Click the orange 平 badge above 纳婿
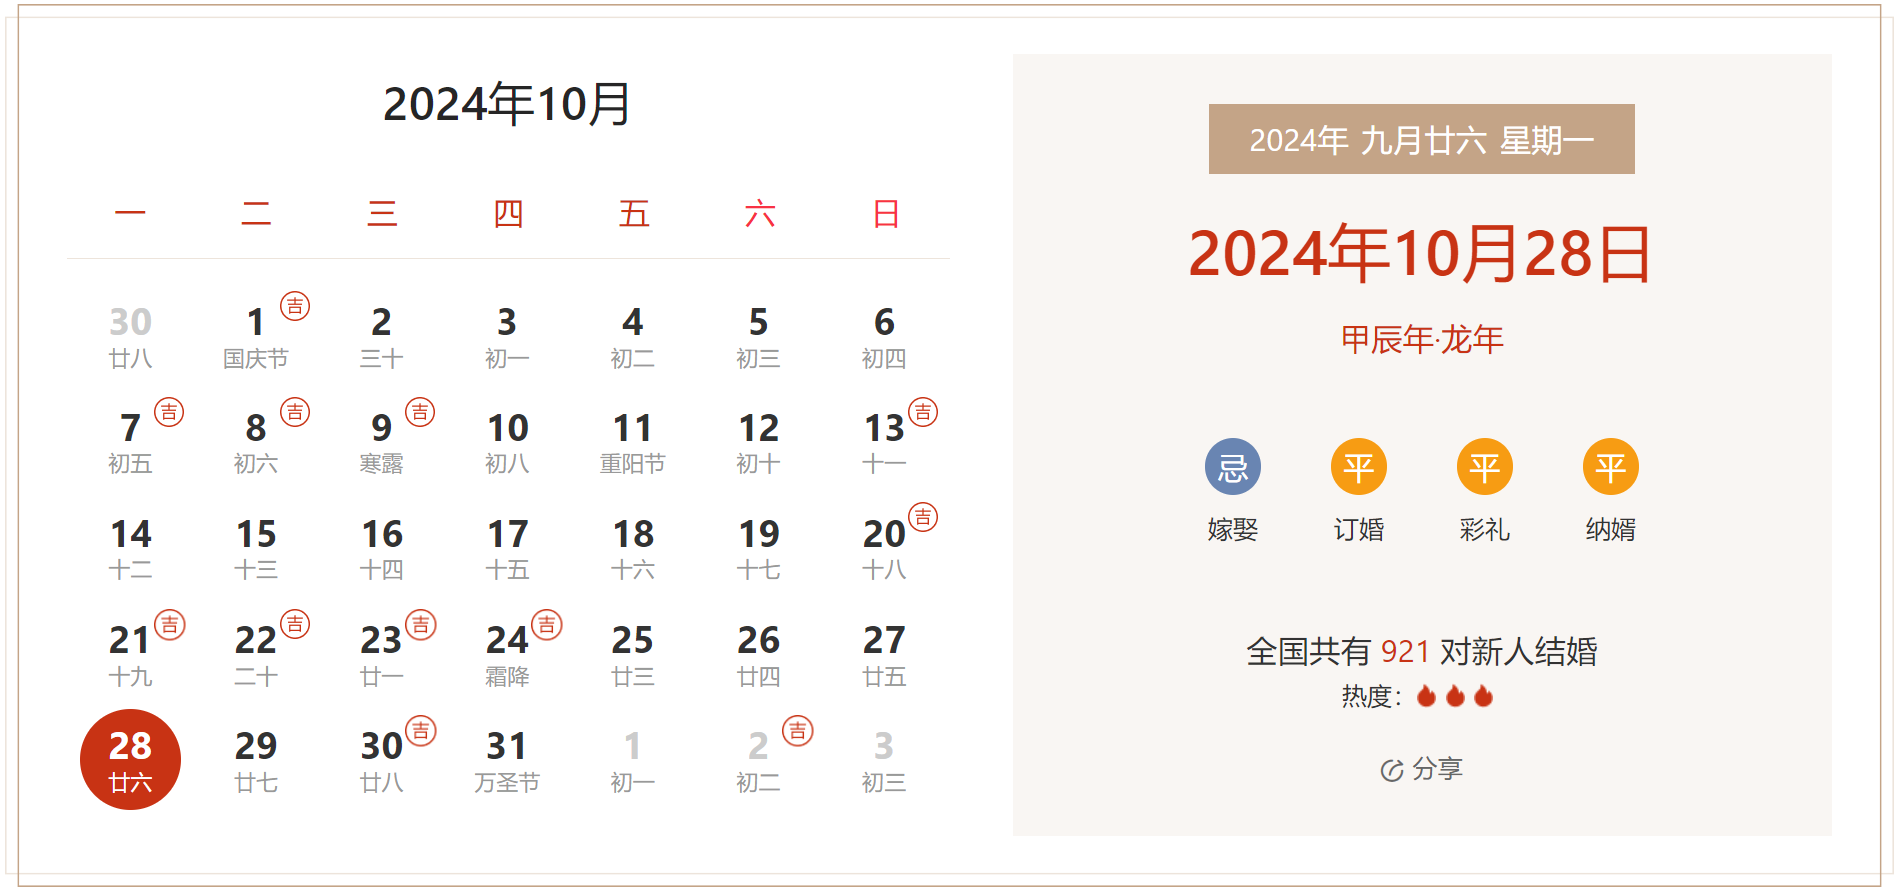This screenshot has height=890, width=1900. (1611, 467)
